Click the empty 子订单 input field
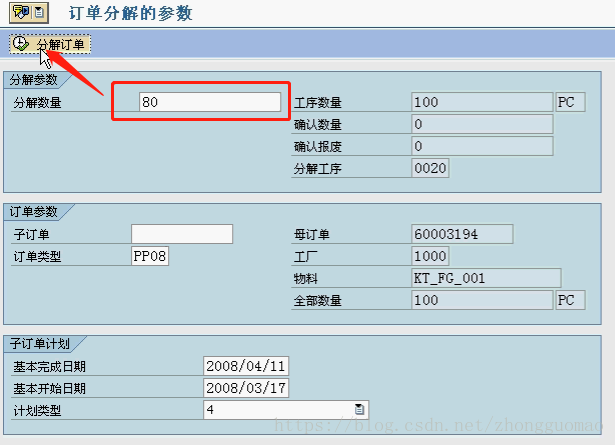The width and height of the screenshot is (615, 445). 182,234
